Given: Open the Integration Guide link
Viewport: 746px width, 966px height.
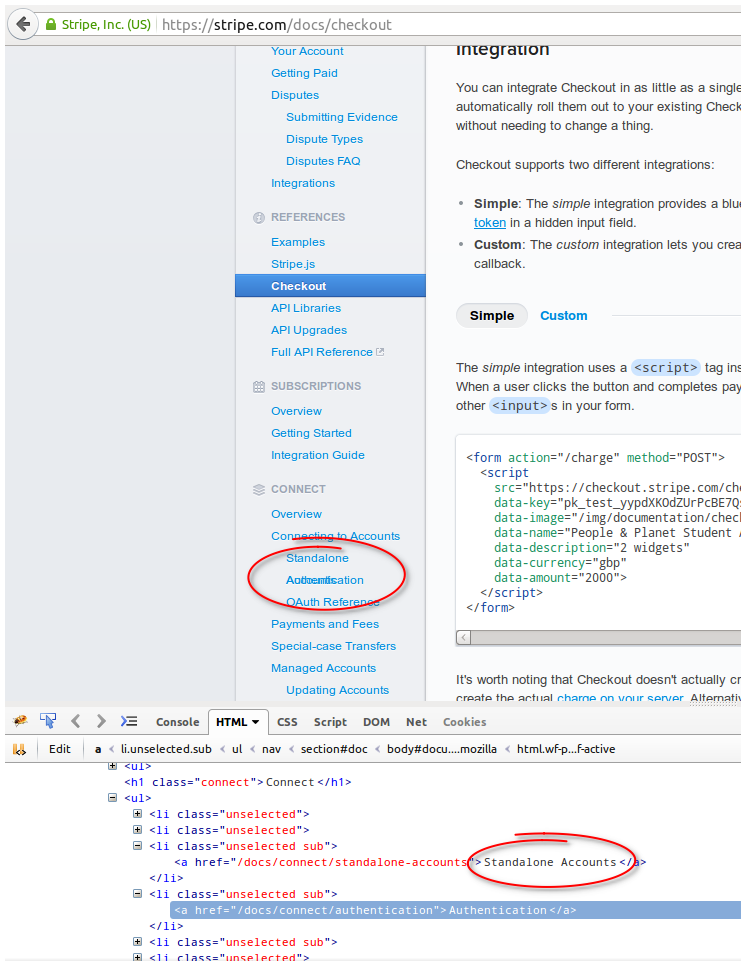Looking at the screenshot, I should tap(318, 455).
